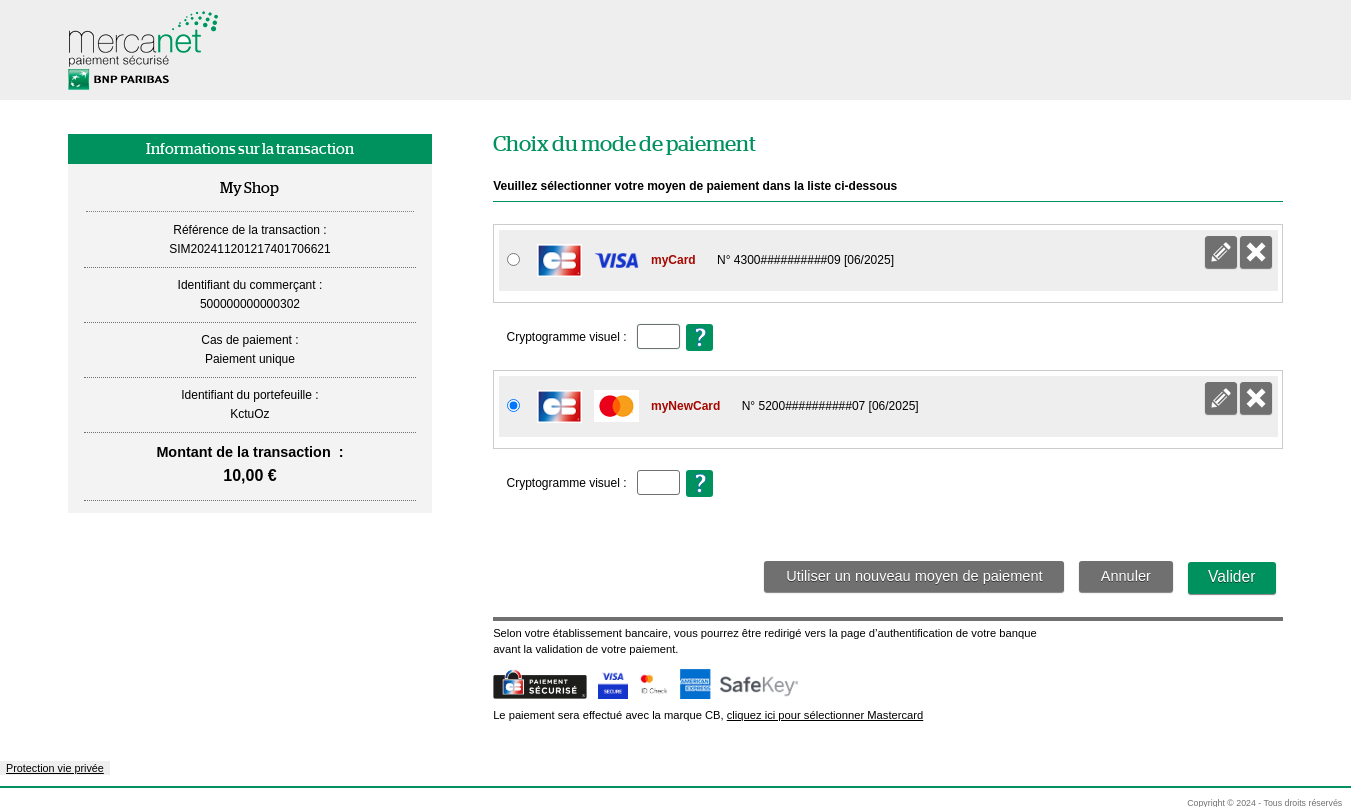Open cryptogram help for the myCard field

pyautogui.click(x=699, y=338)
